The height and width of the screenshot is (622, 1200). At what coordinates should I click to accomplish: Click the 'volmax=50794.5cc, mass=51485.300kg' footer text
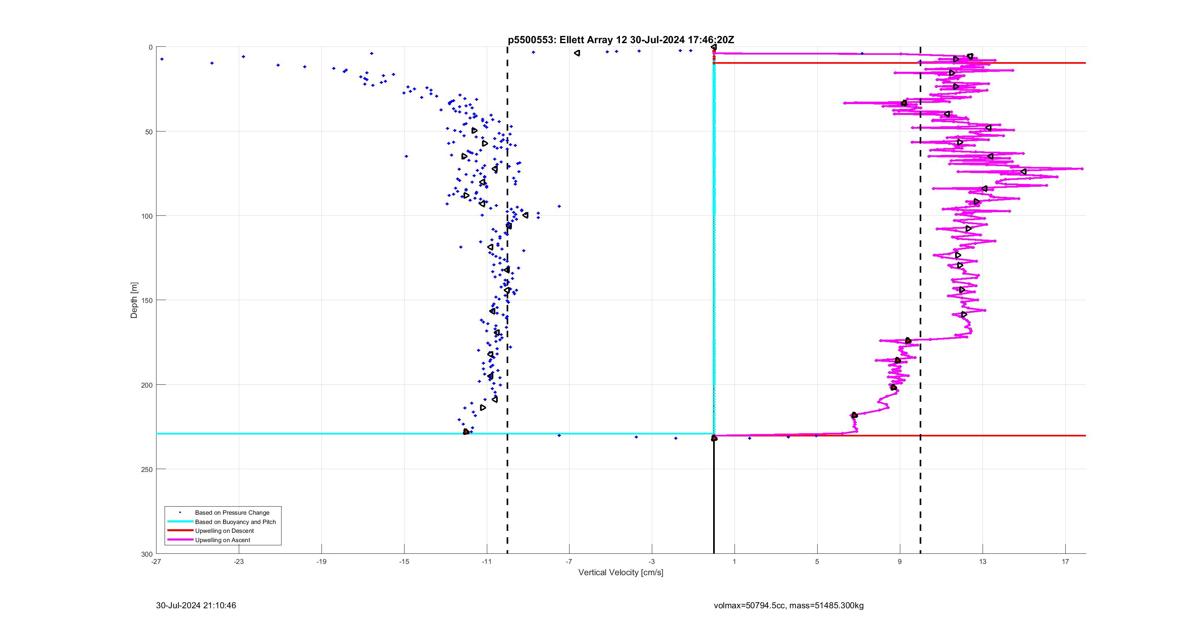tap(789, 605)
